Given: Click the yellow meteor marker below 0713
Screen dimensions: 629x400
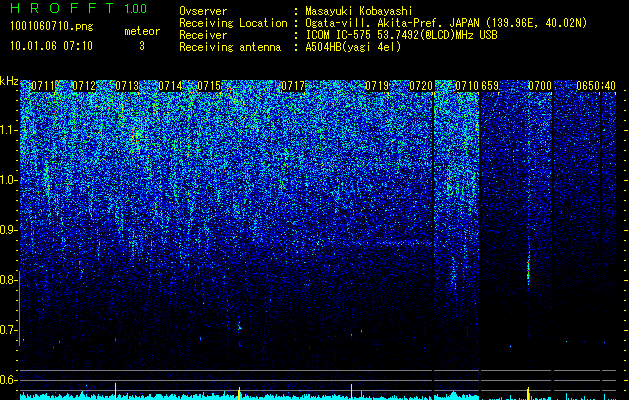Looking at the screenshot, I should pyautogui.click(x=116, y=391).
